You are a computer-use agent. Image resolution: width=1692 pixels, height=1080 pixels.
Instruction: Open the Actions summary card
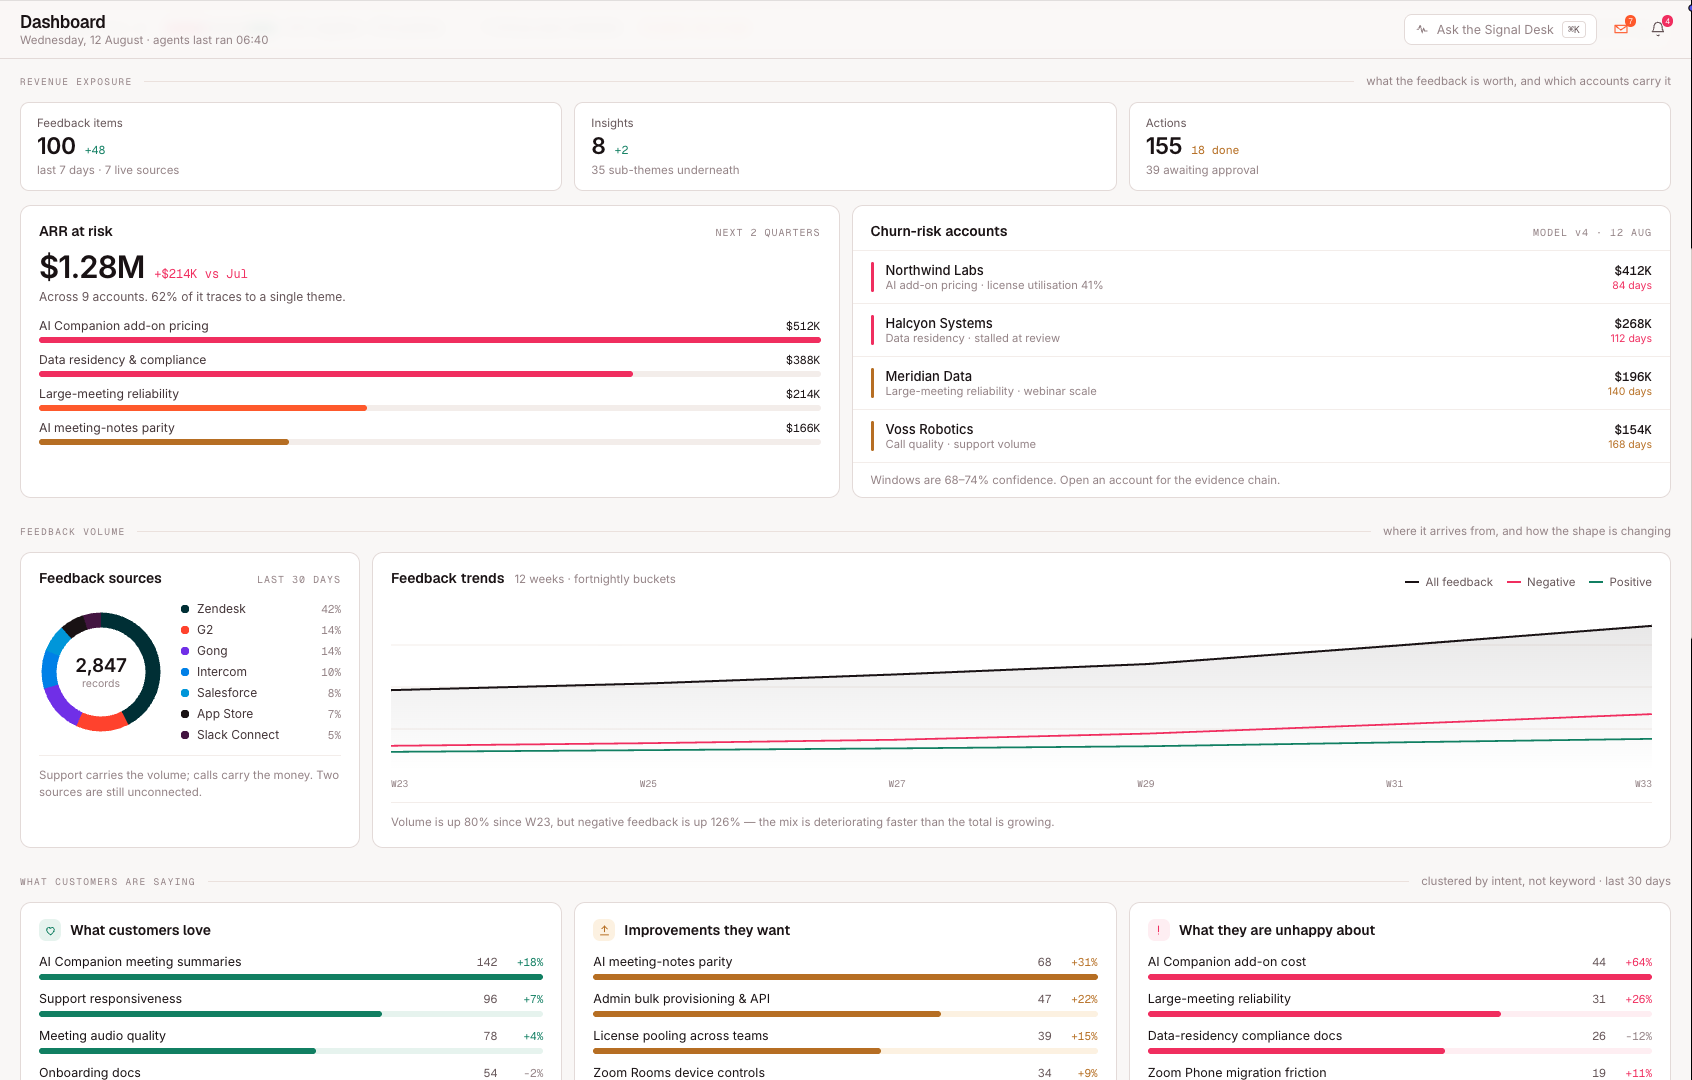coord(1399,146)
